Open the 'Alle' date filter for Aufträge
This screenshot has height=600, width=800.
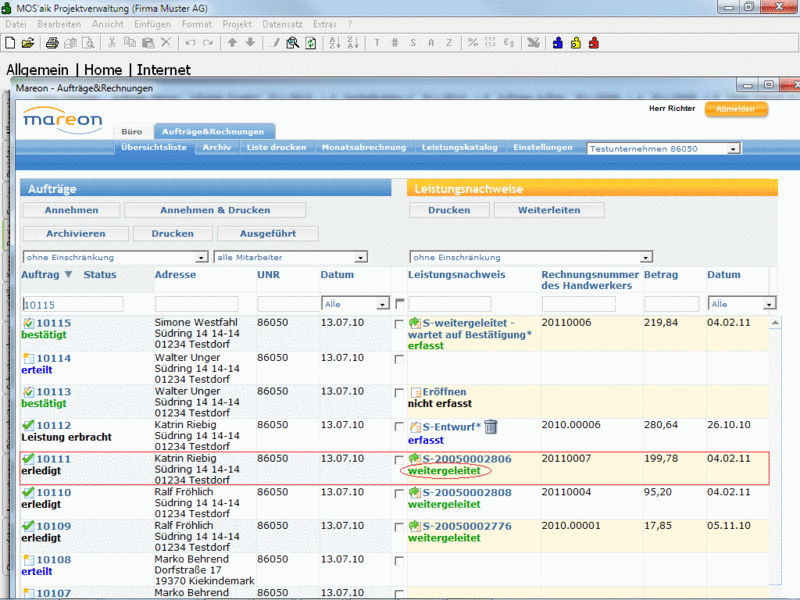pyautogui.click(x=355, y=304)
